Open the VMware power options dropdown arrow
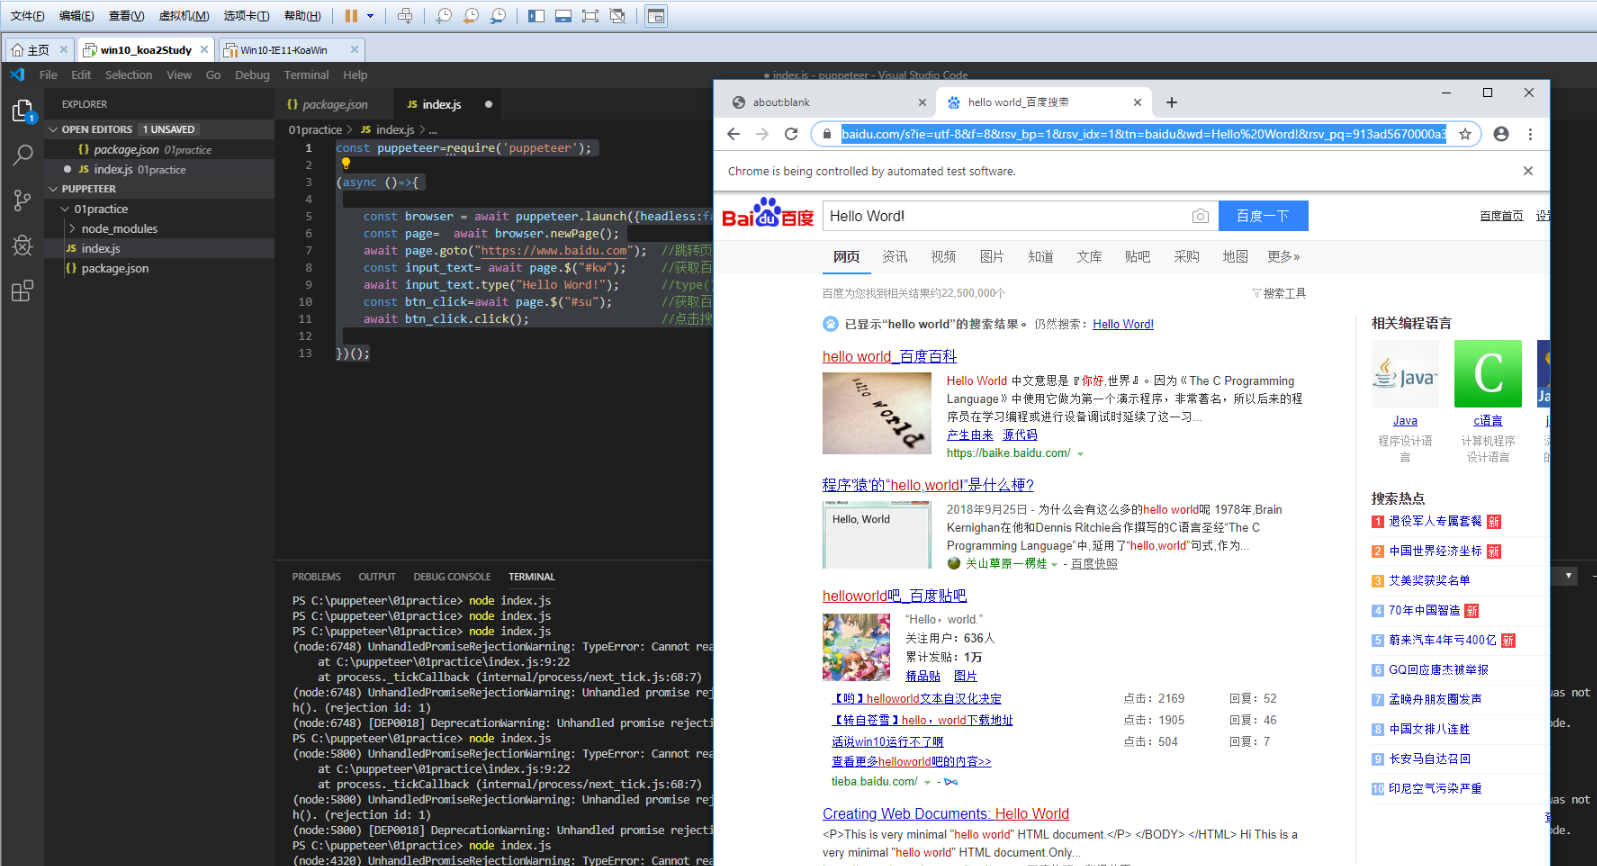This screenshot has height=866, width=1597. (x=370, y=16)
